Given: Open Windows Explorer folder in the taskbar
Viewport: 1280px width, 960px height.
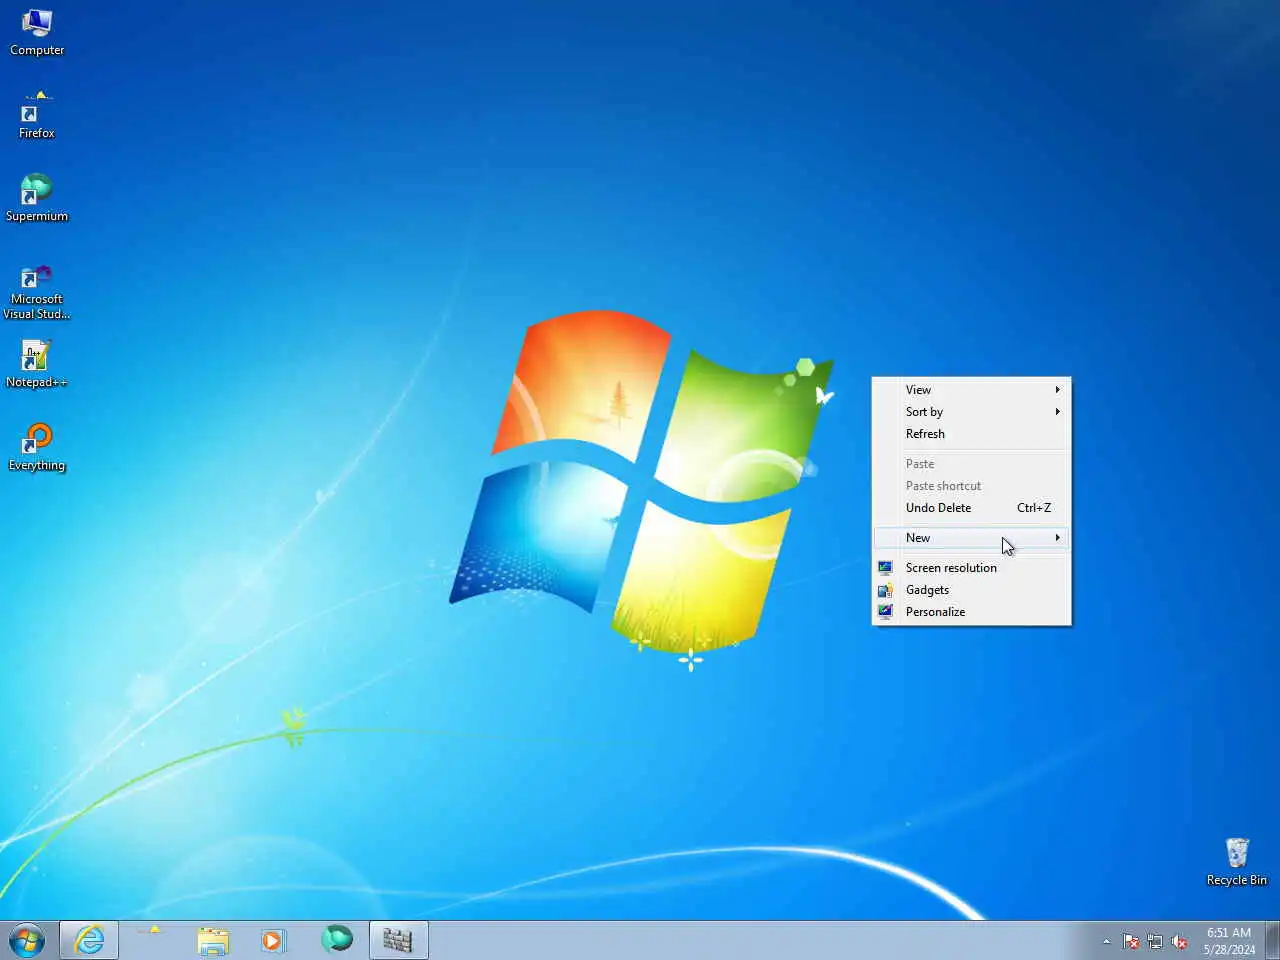Looking at the screenshot, I should pos(213,940).
